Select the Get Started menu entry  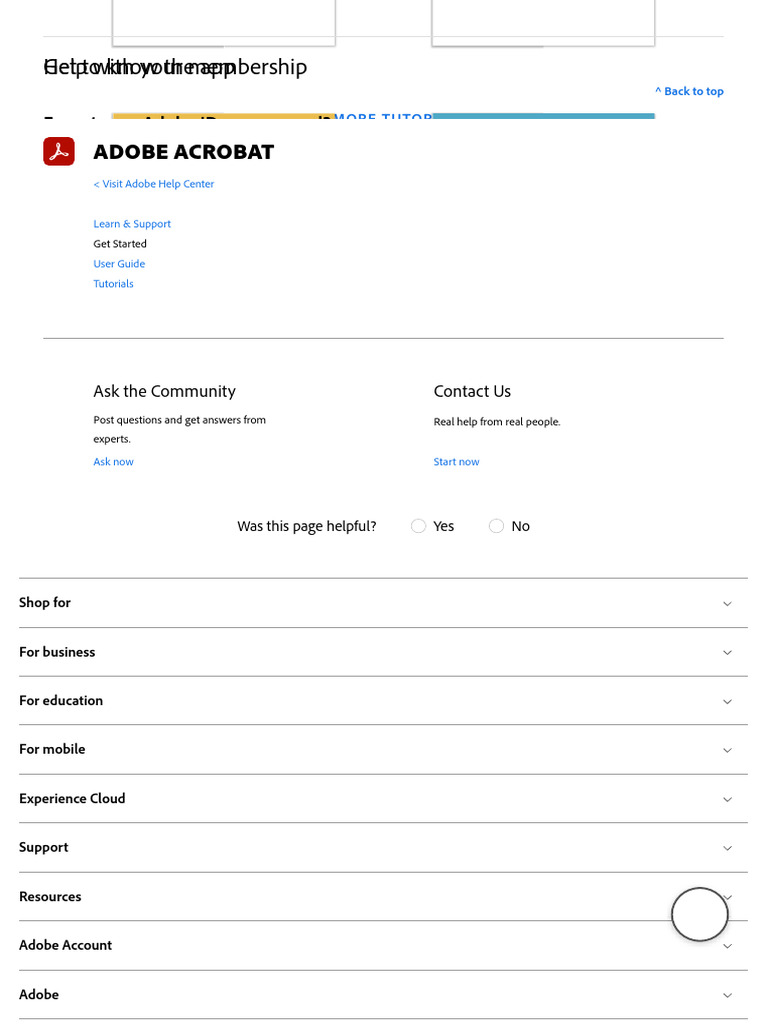pos(120,244)
